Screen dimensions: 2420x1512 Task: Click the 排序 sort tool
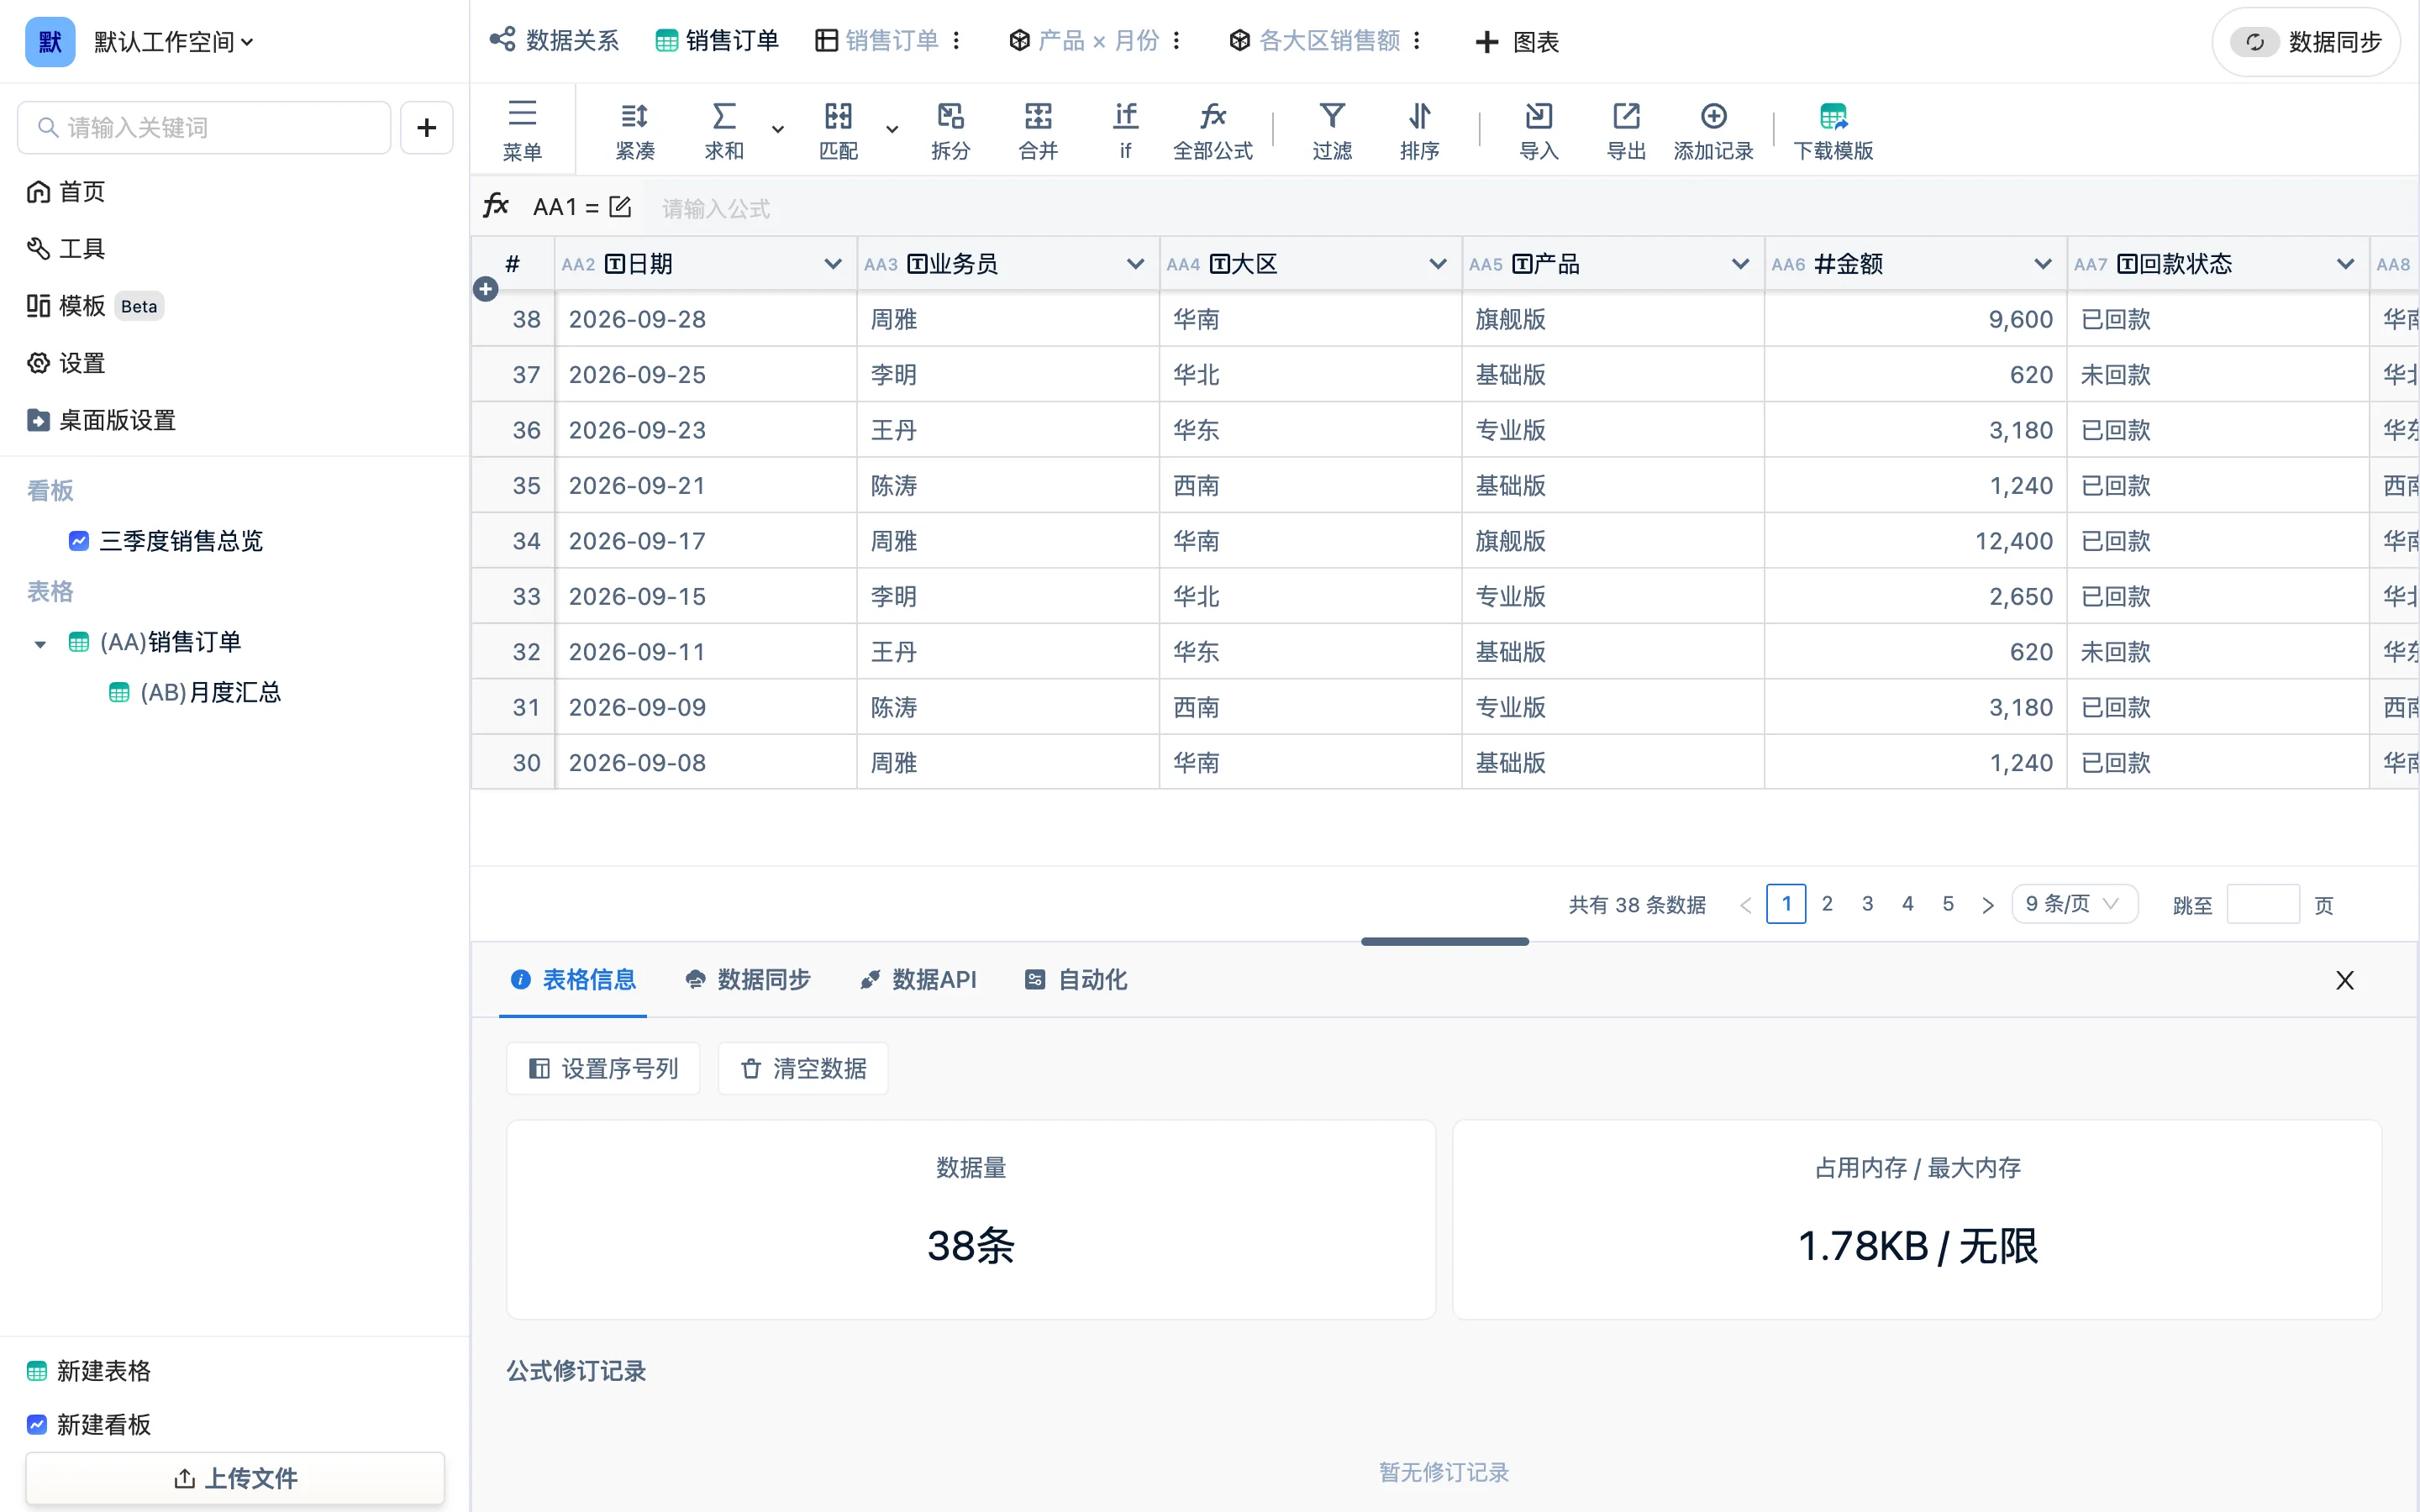coord(1419,130)
